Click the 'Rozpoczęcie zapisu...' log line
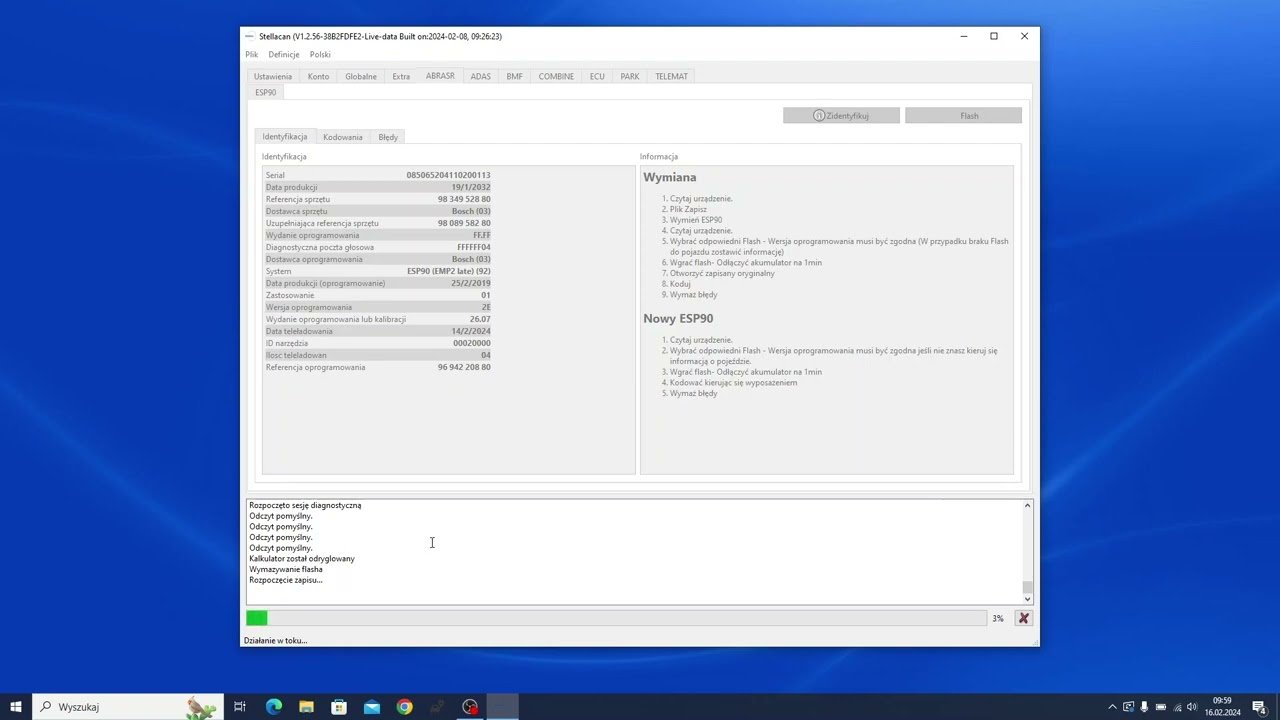1280x720 pixels. [x=286, y=580]
